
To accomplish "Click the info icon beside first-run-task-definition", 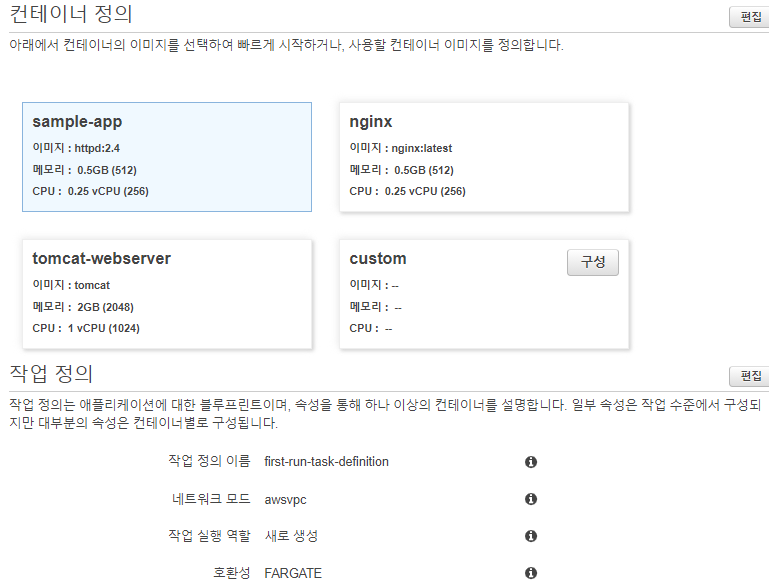I will [x=531, y=462].
